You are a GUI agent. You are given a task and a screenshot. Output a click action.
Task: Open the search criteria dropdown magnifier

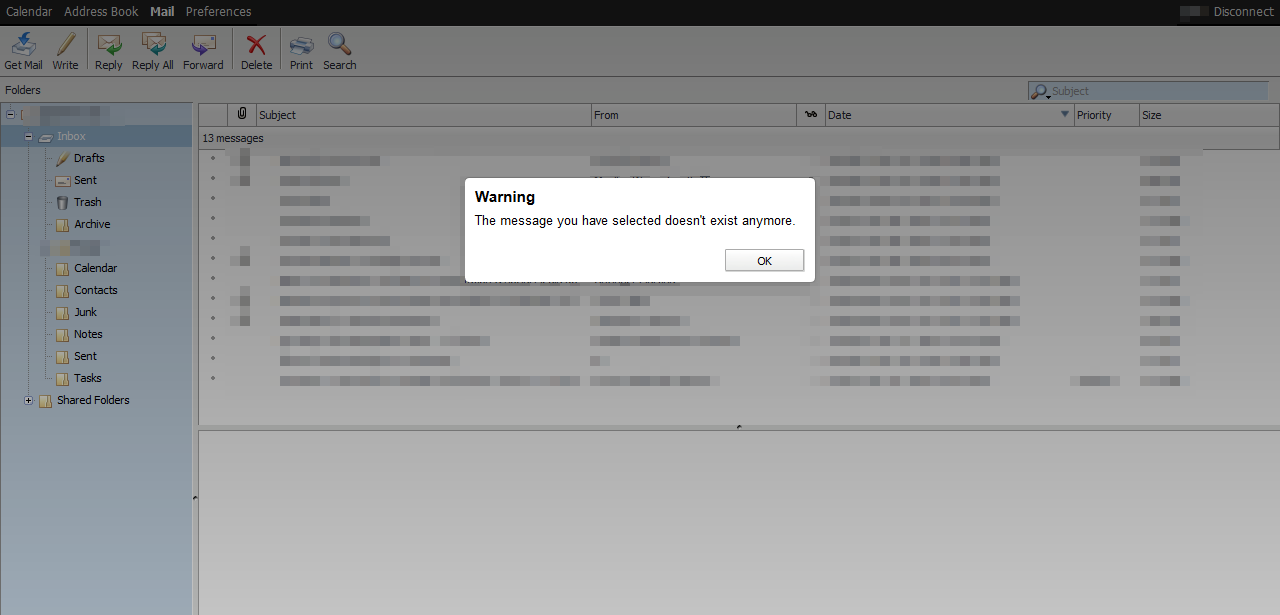(1041, 92)
